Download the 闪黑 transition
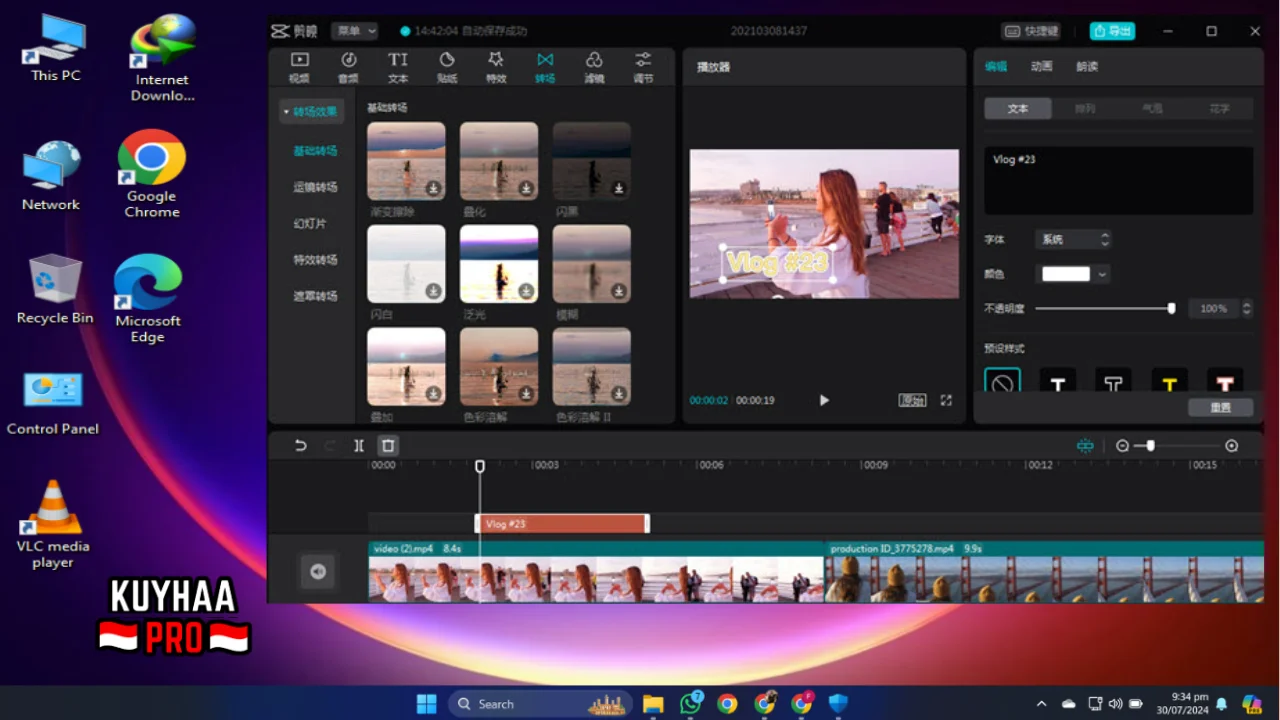This screenshot has height=720, width=1280. click(619, 188)
